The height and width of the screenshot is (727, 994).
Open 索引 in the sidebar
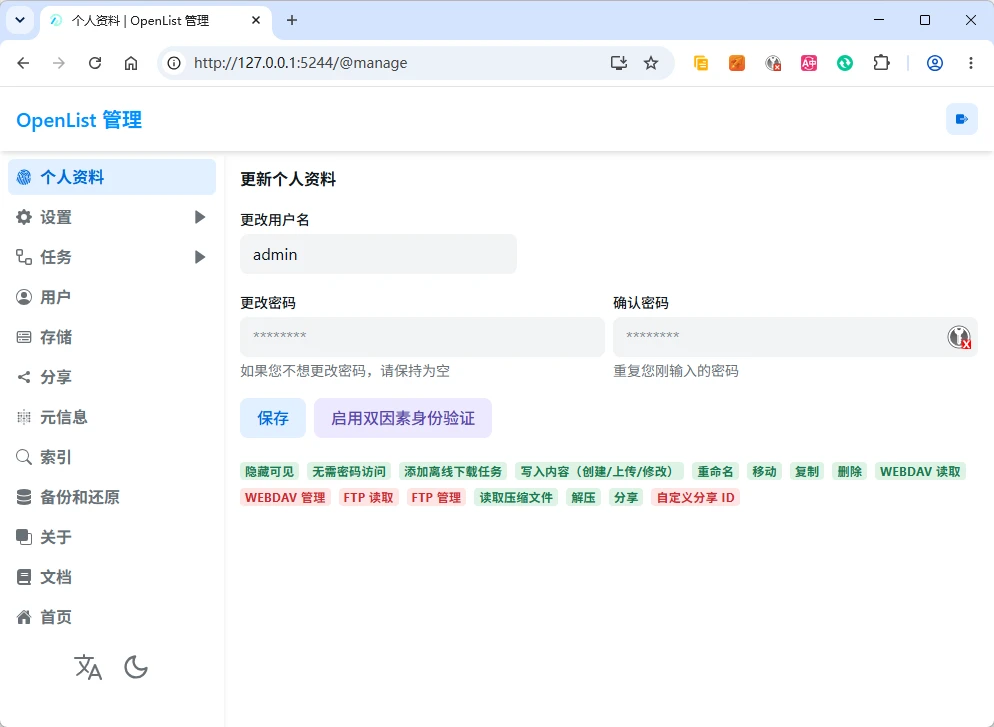[112, 456]
